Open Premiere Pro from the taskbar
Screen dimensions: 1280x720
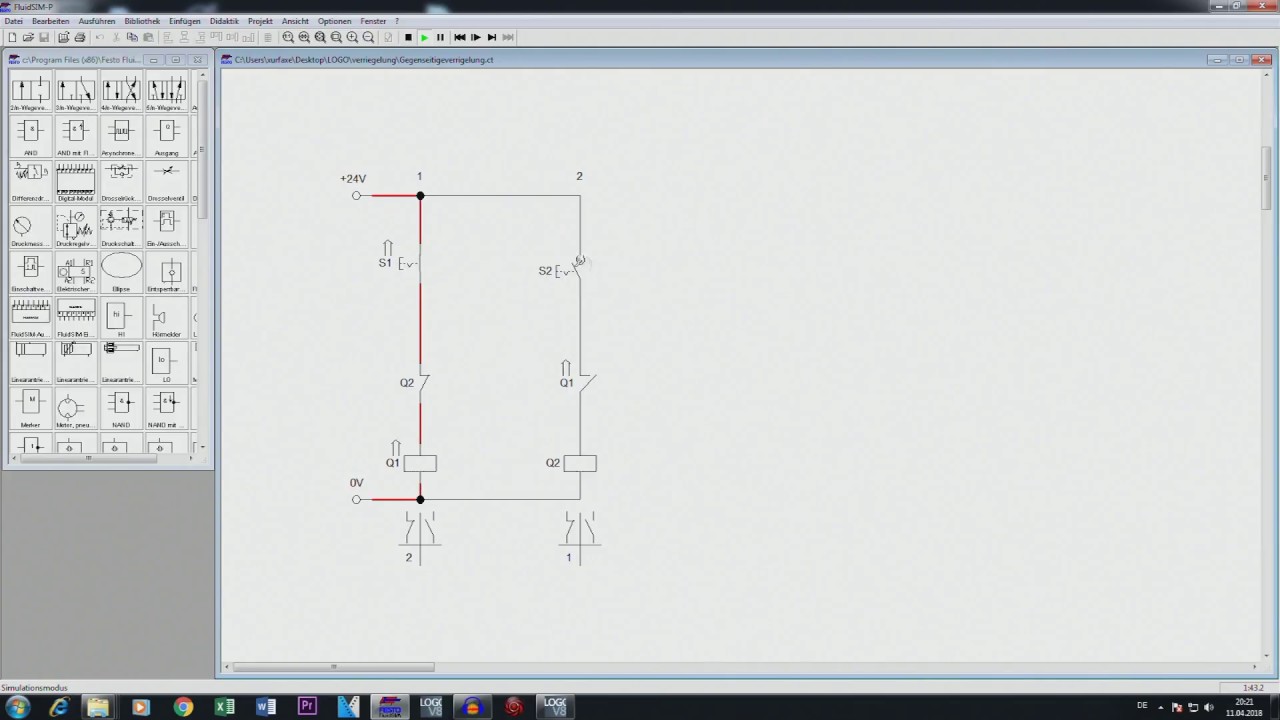307,707
